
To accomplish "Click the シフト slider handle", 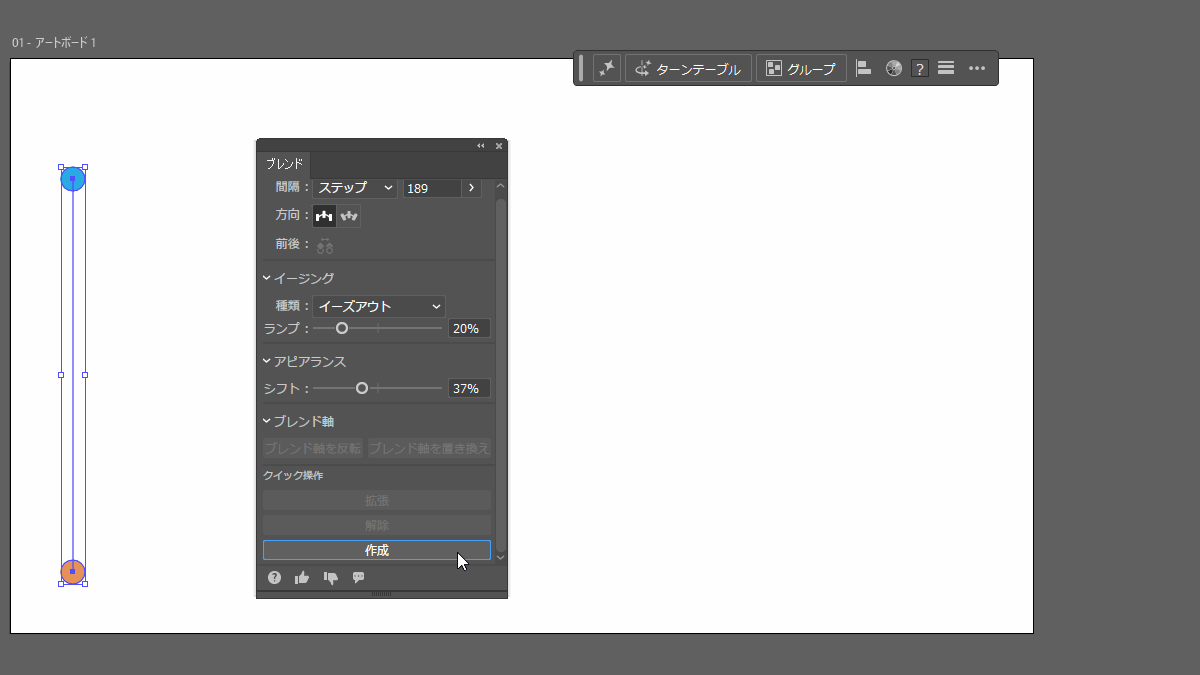I will point(362,388).
